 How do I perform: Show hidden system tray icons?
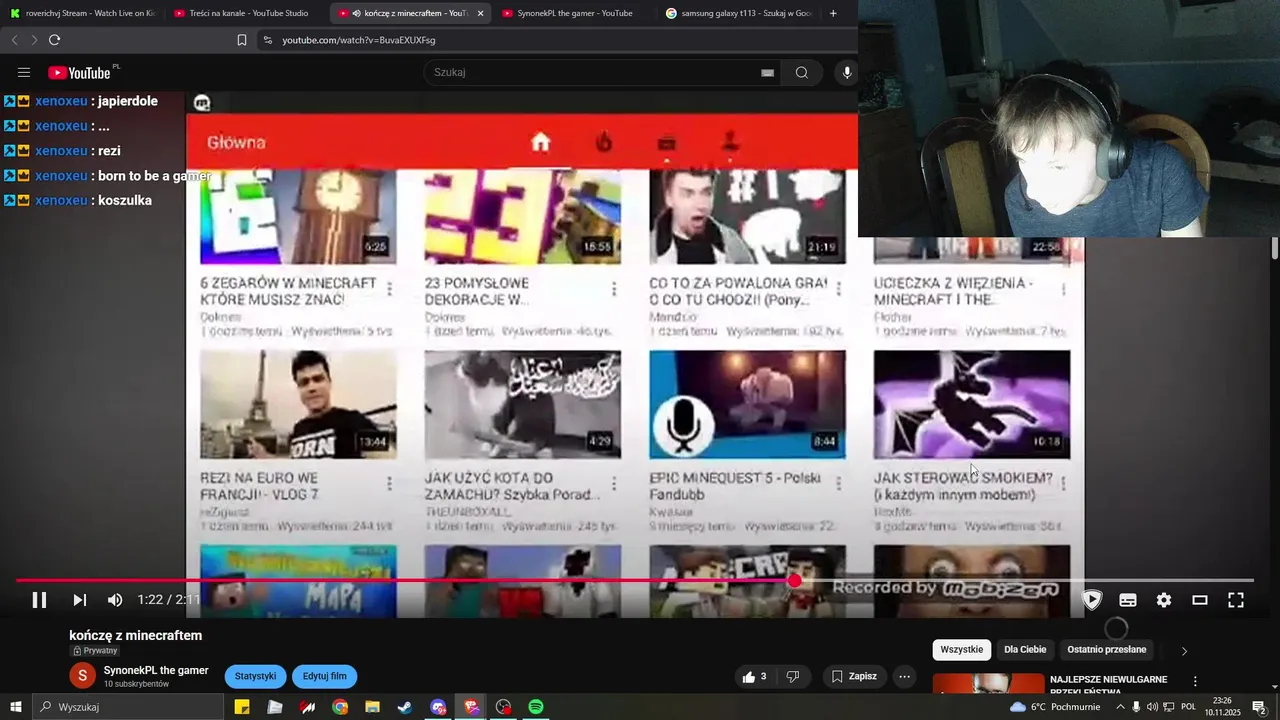1120,707
